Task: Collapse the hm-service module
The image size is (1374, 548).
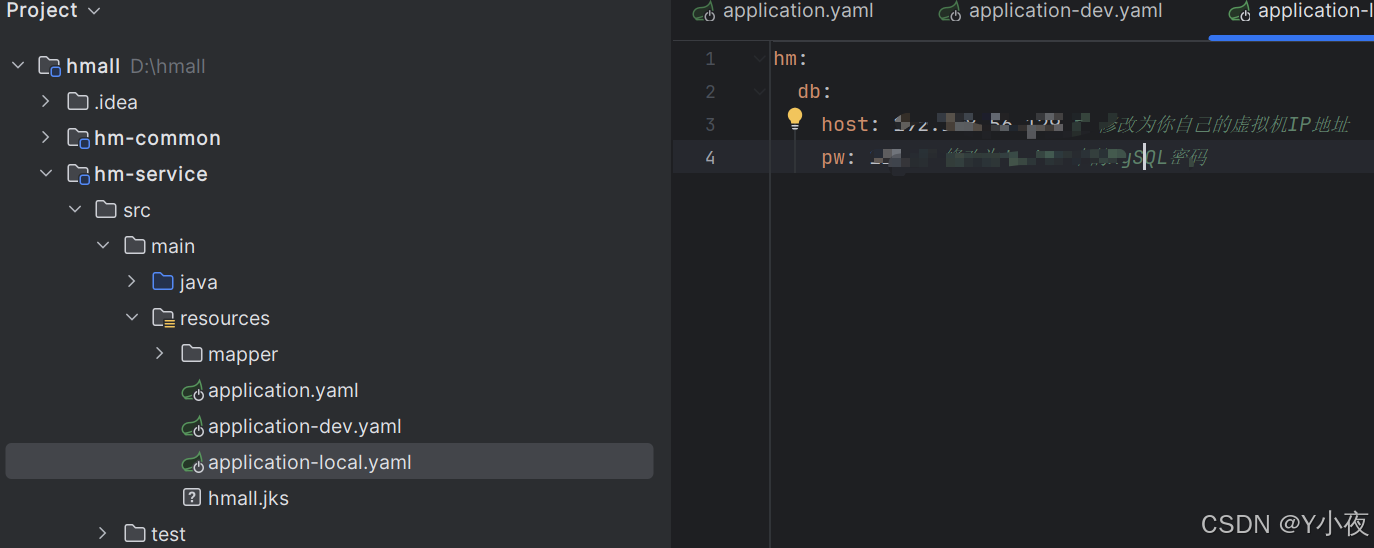Action: point(45,174)
